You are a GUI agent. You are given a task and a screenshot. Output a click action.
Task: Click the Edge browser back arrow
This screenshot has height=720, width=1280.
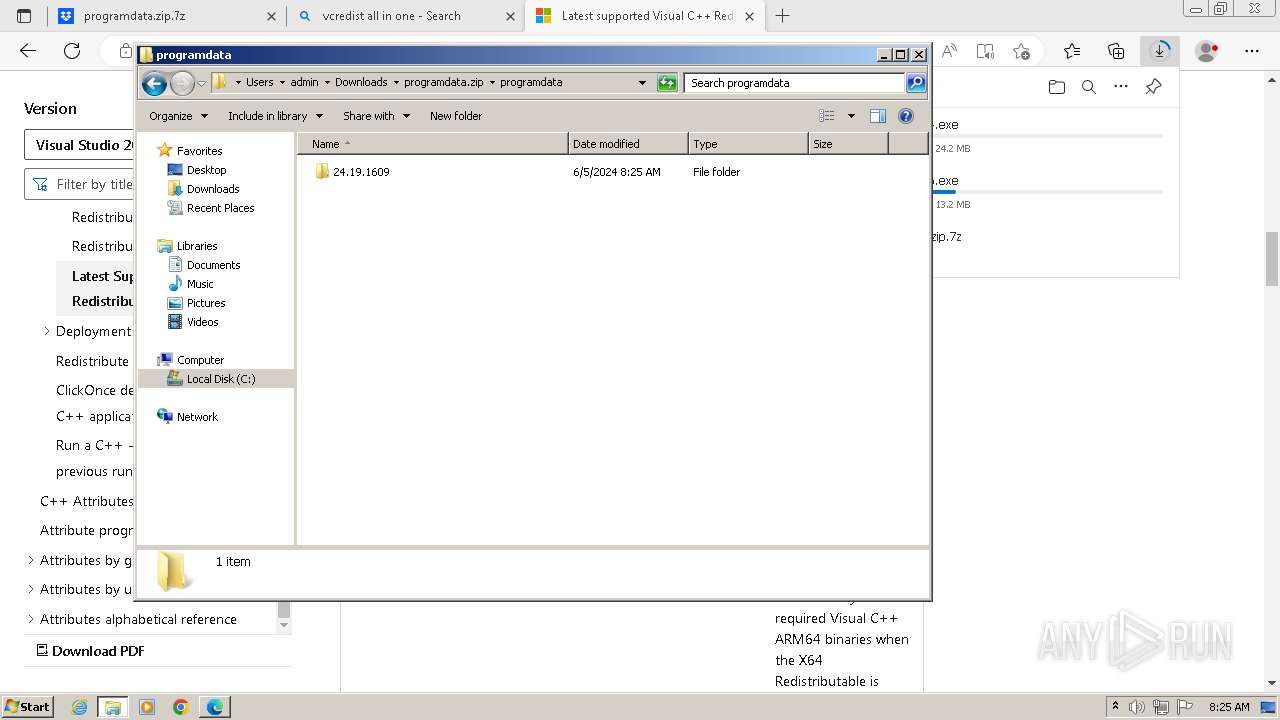[x=28, y=51]
